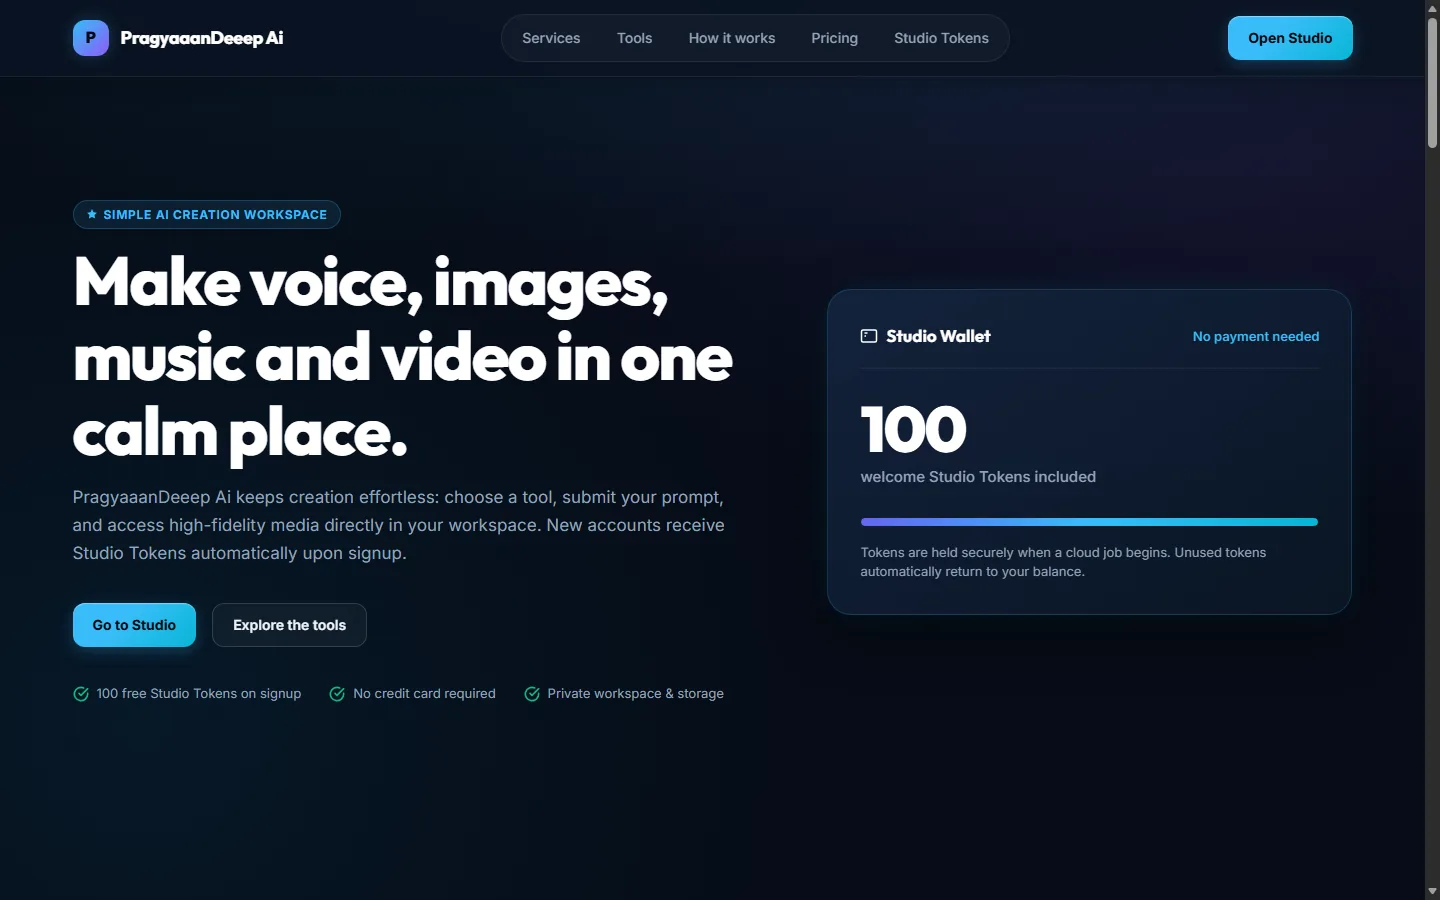Open Studio Tokens nav item
The height and width of the screenshot is (900, 1440).
[x=941, y=38]
